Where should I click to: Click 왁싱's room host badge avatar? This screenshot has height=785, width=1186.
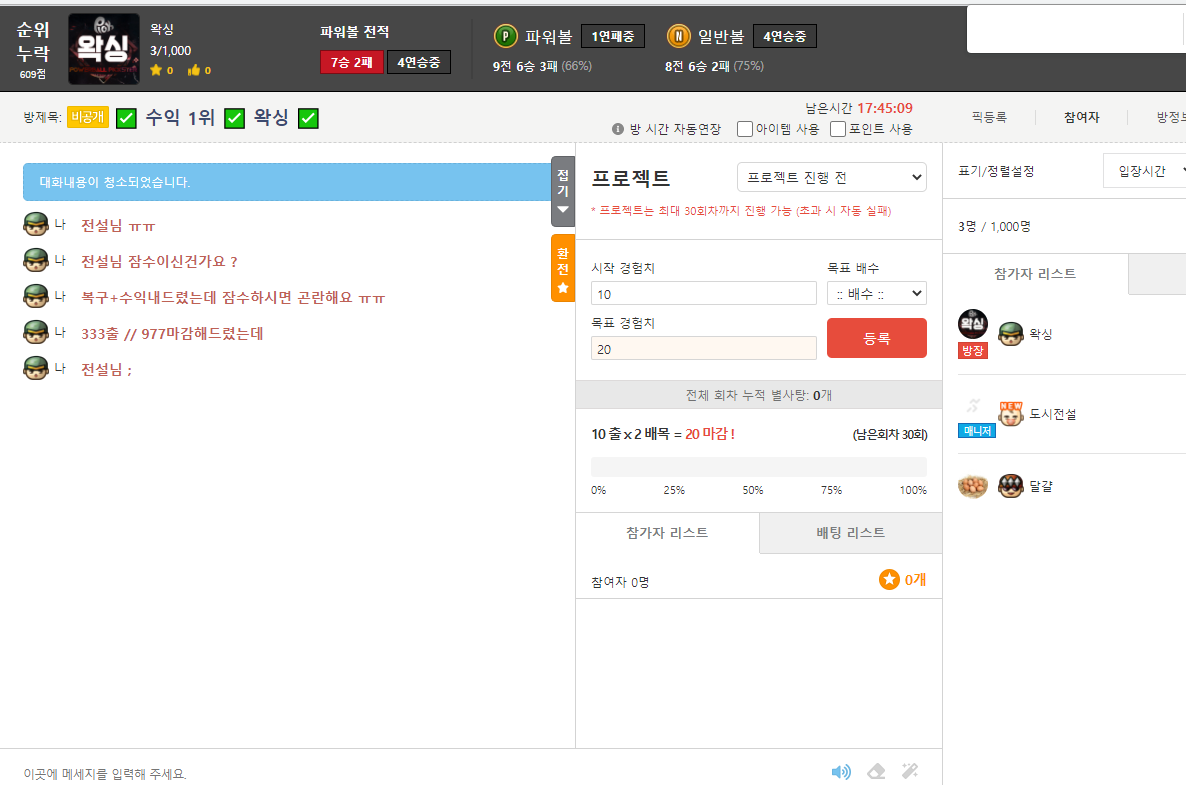(973, 324)
